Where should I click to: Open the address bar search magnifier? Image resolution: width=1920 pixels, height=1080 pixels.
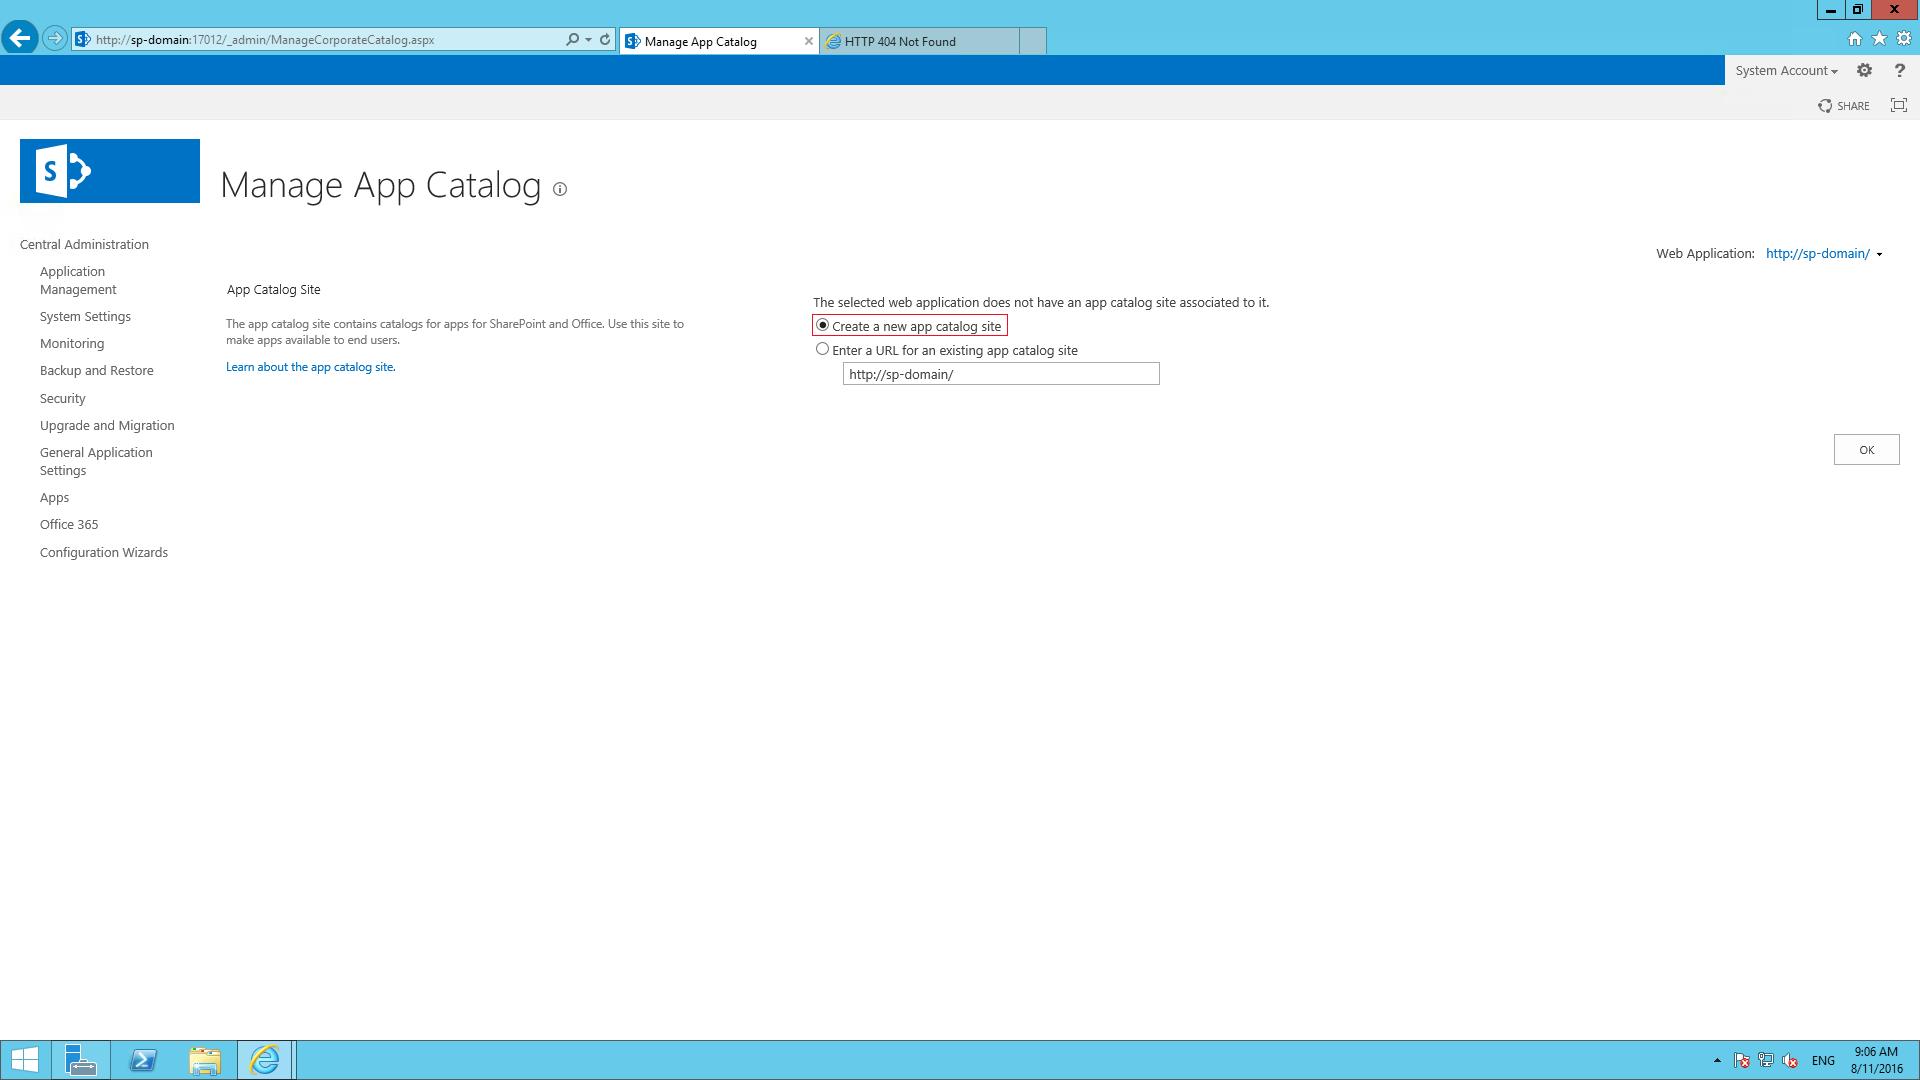(x=572, y=40)
